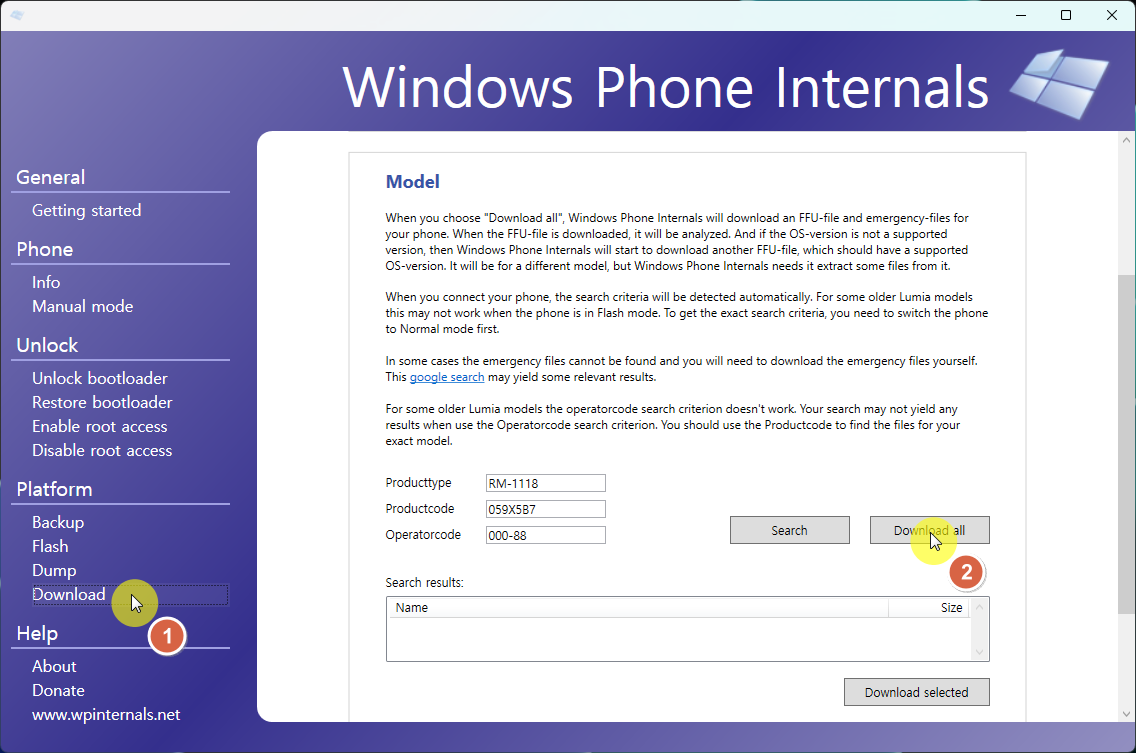Click the Download selected button
Image resolution: width=1136 pixels, height=753 pixels.
coord(916,692)
